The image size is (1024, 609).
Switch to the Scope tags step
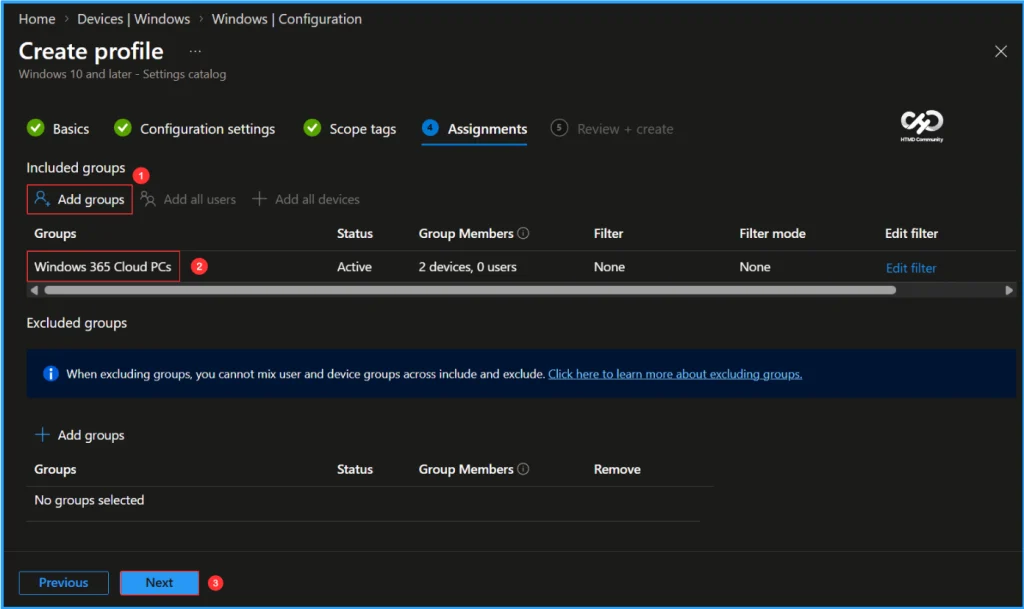click(x=362, y=129)
